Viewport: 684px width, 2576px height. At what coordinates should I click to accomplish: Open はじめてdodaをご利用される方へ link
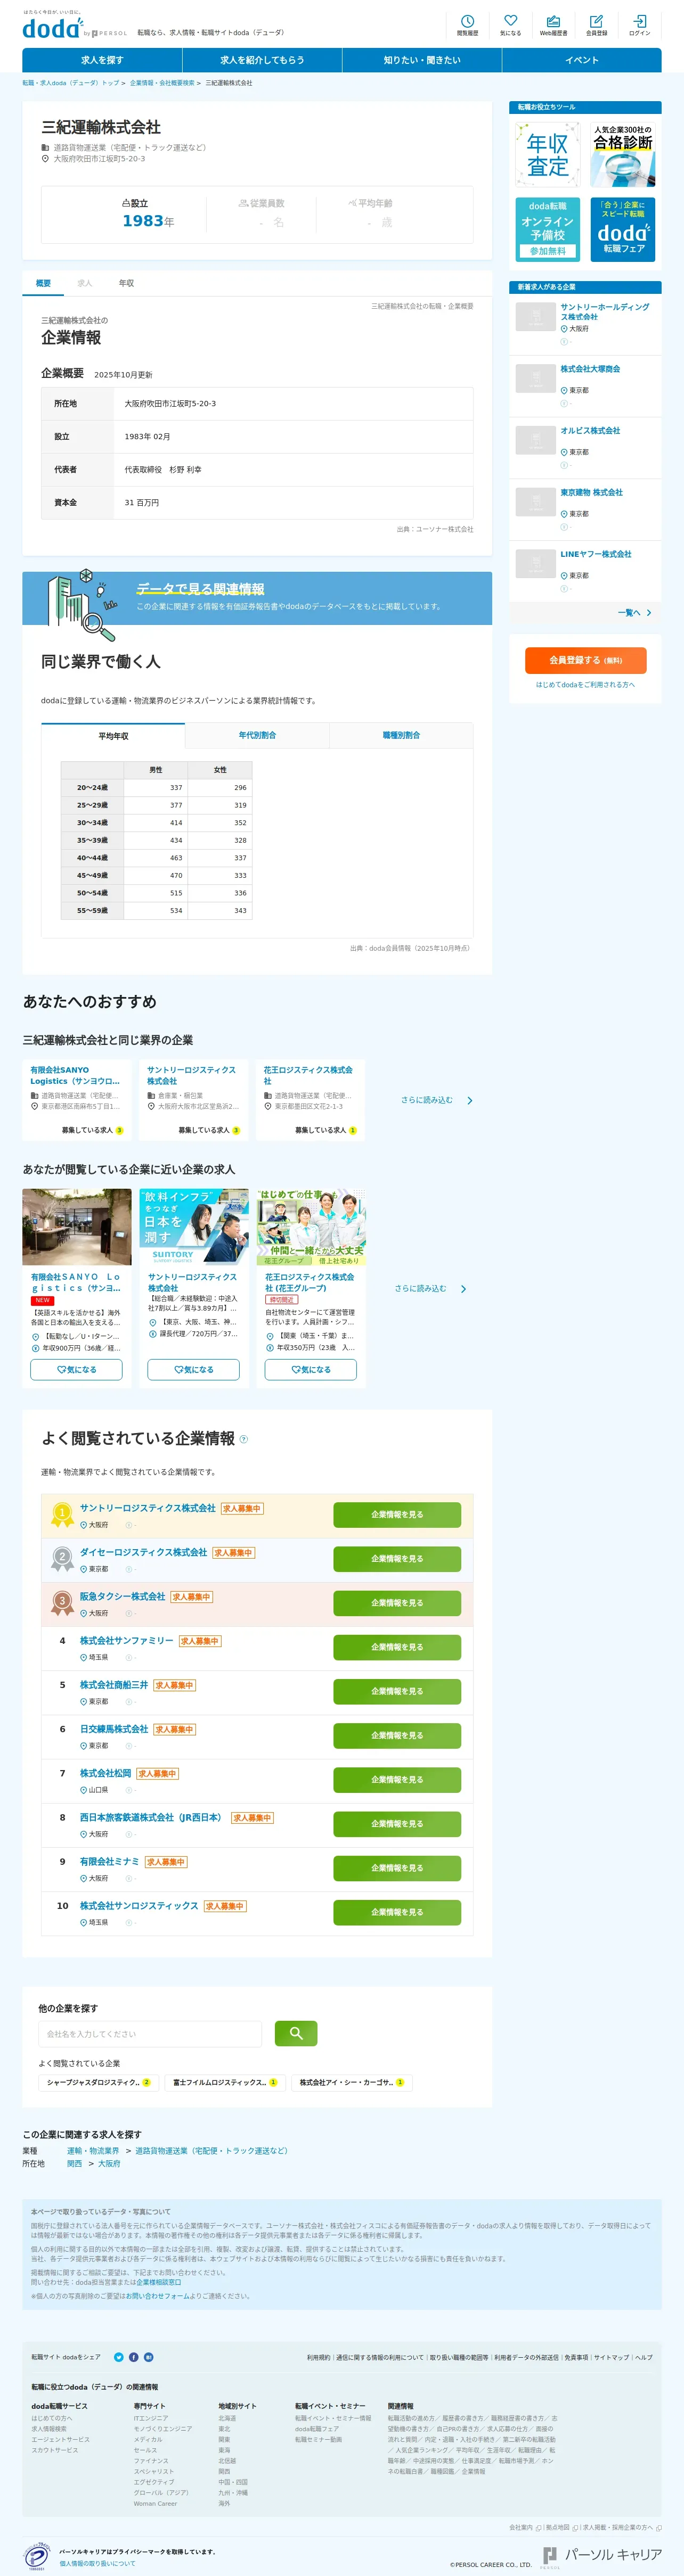point(585,685)
